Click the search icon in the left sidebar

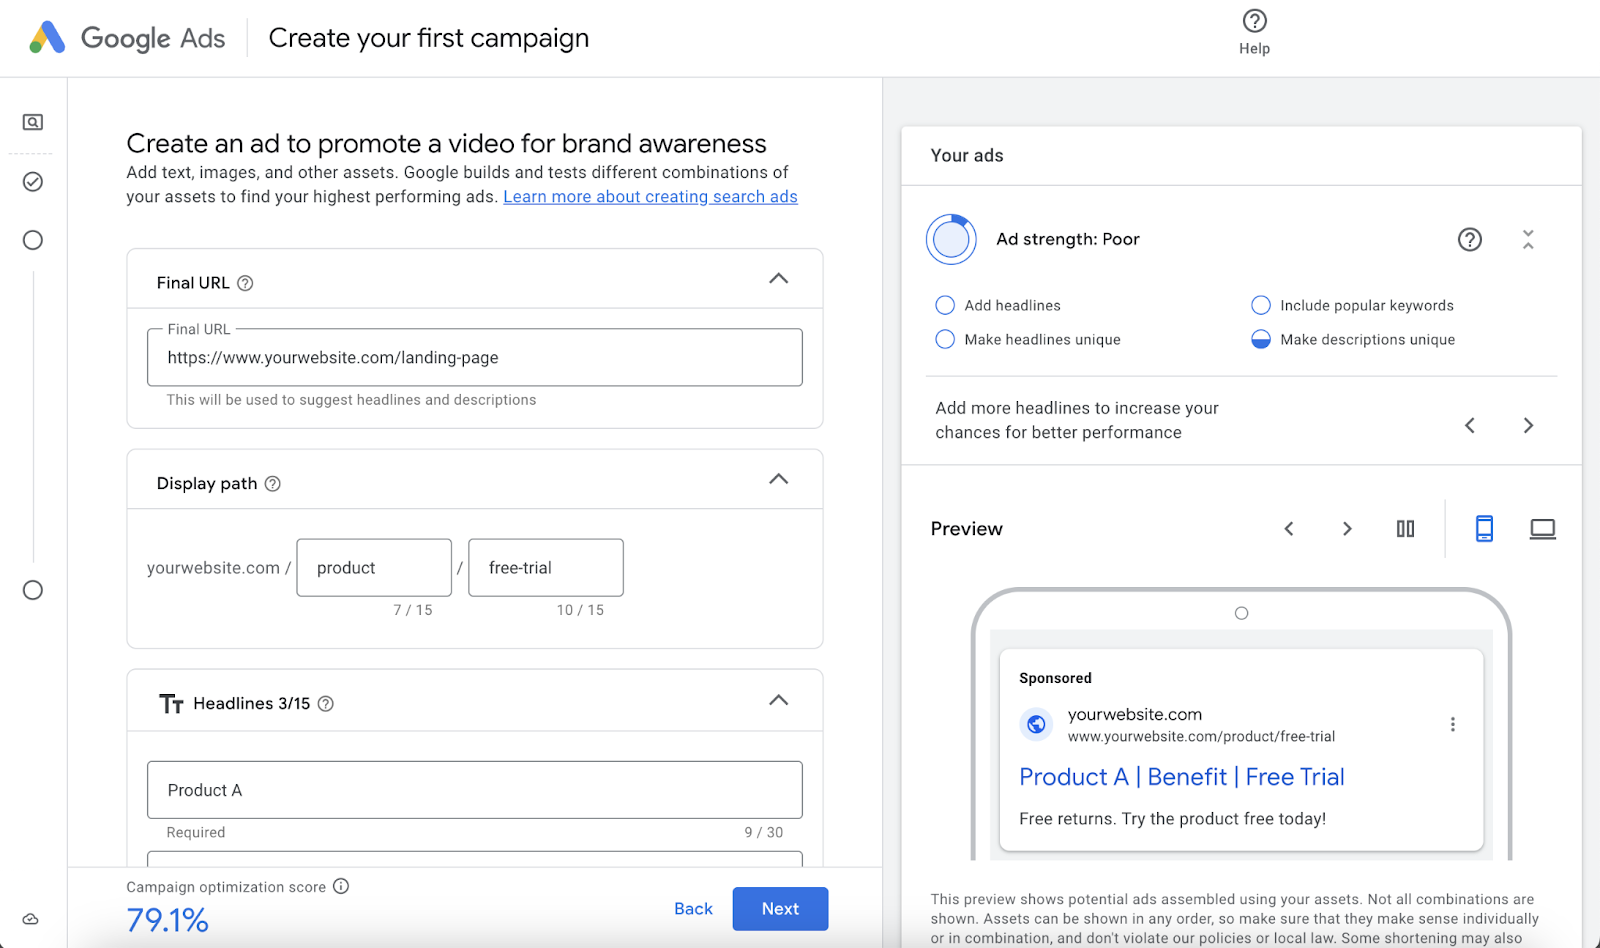coord(32,121)
